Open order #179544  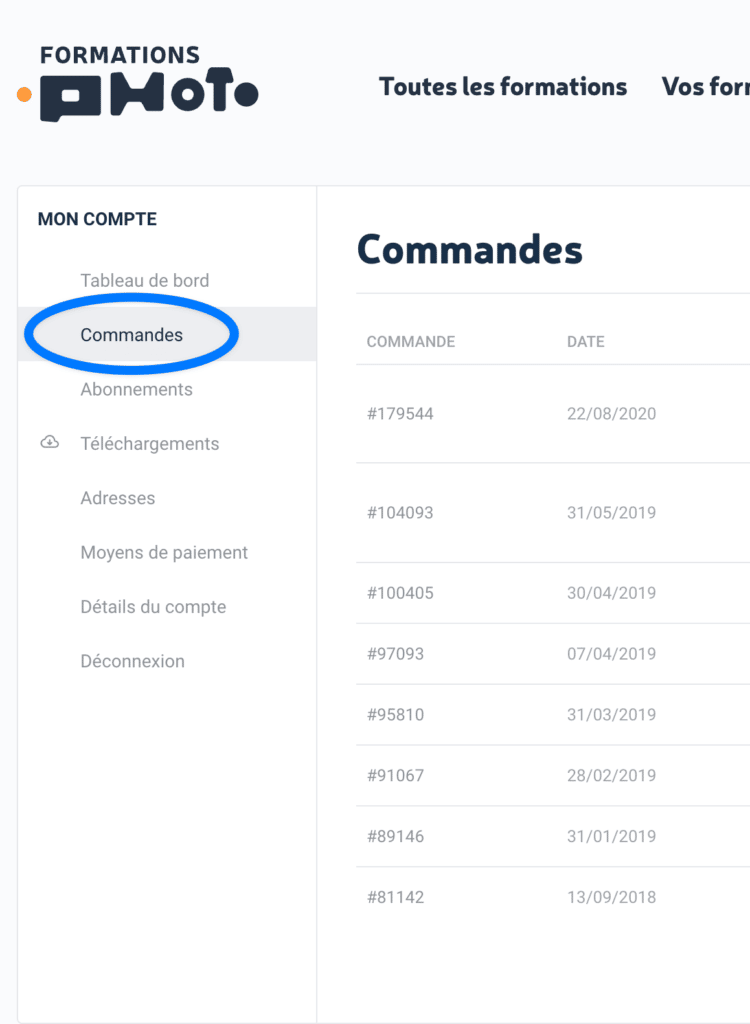click(x=400, y=414)
